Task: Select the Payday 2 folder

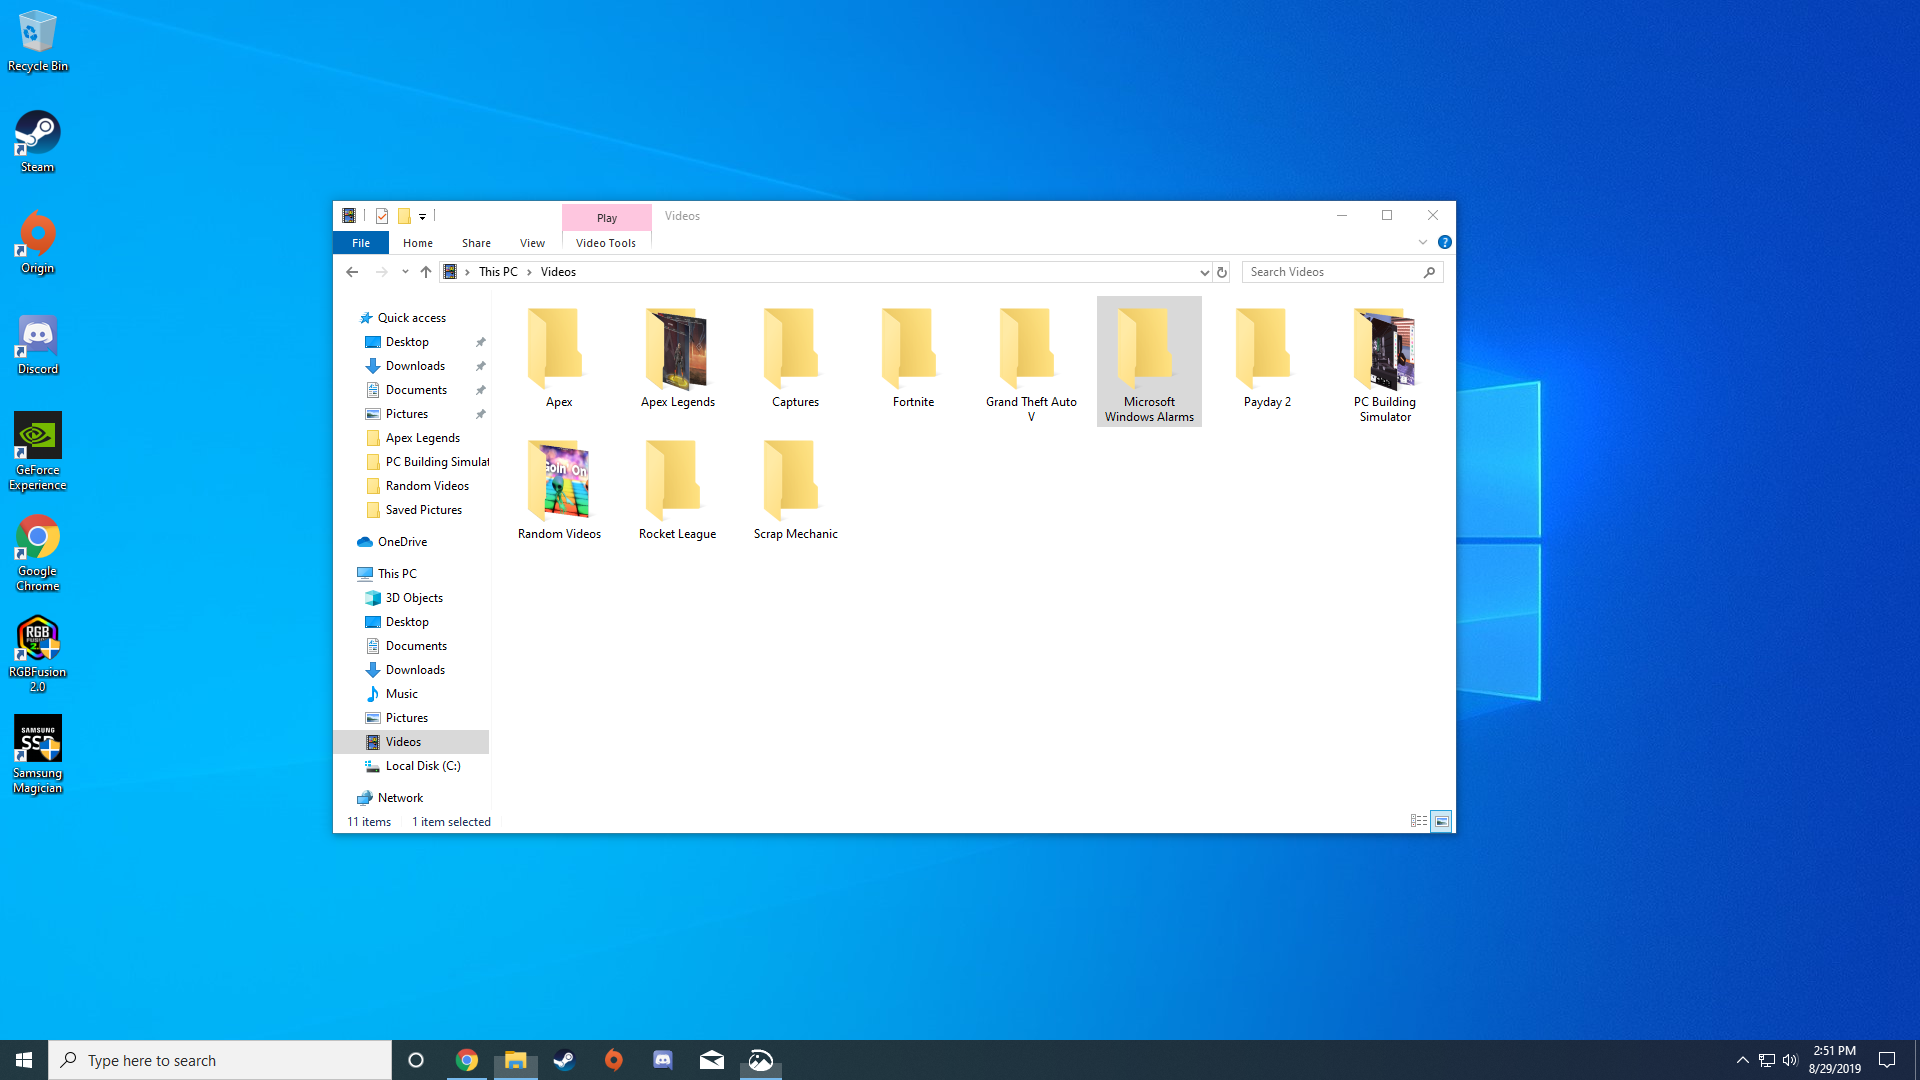Action: coord(1267,358)
